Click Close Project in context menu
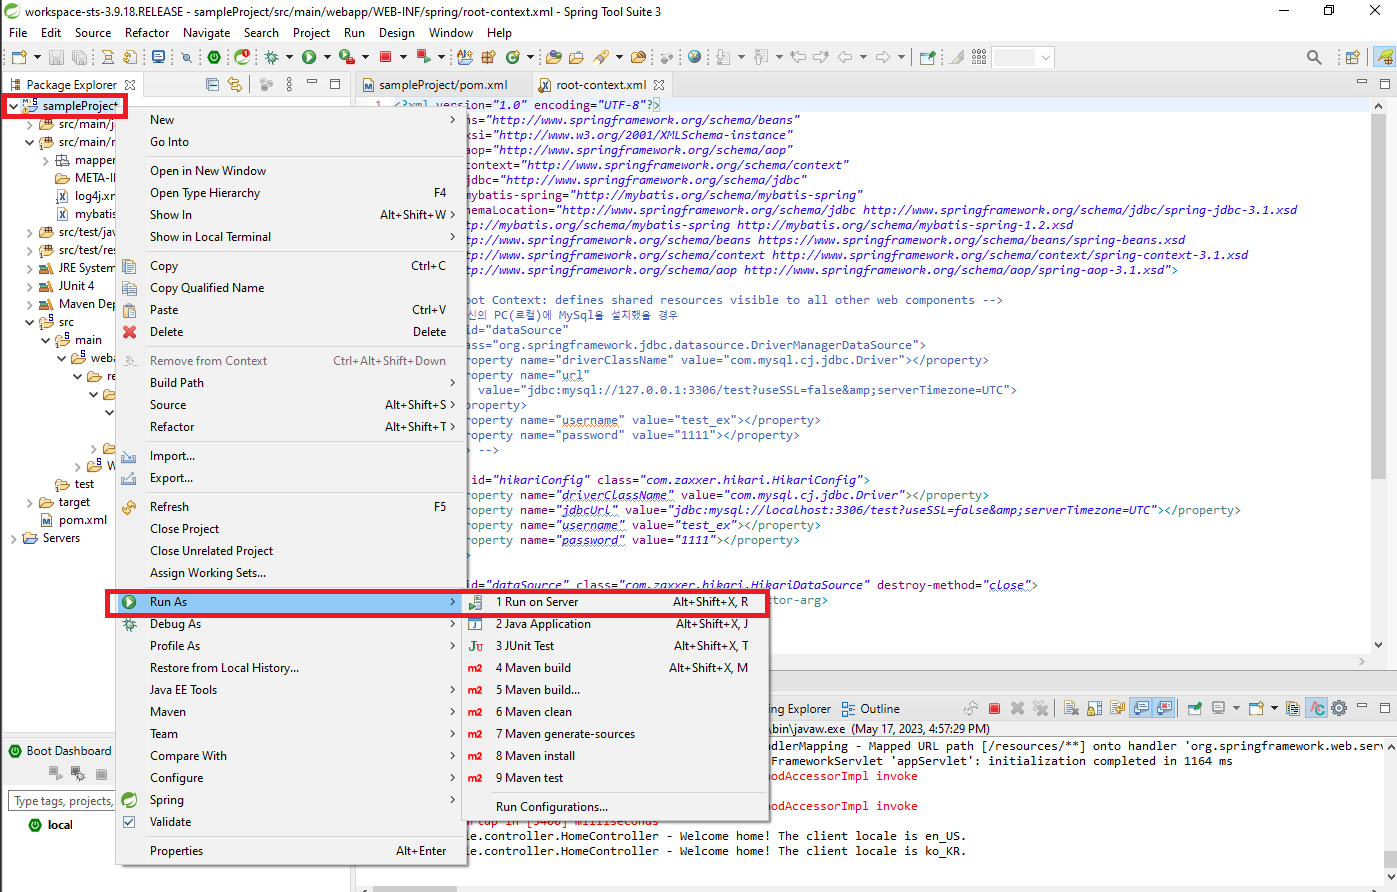The height and width of the screenshot is (892, 1397). pyautogui.click(x=291, y=529)
